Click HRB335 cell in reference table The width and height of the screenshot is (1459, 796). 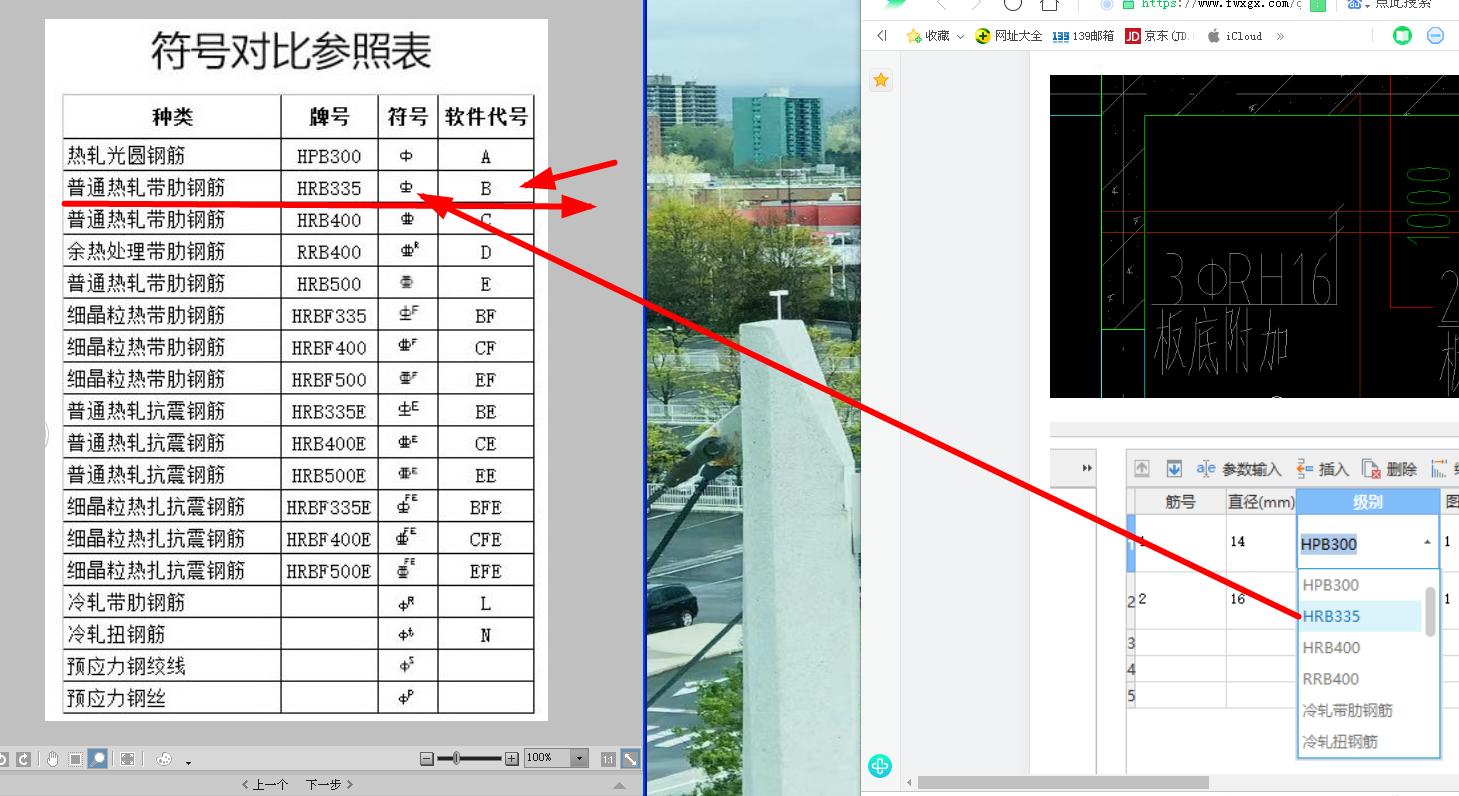[329, 188]
